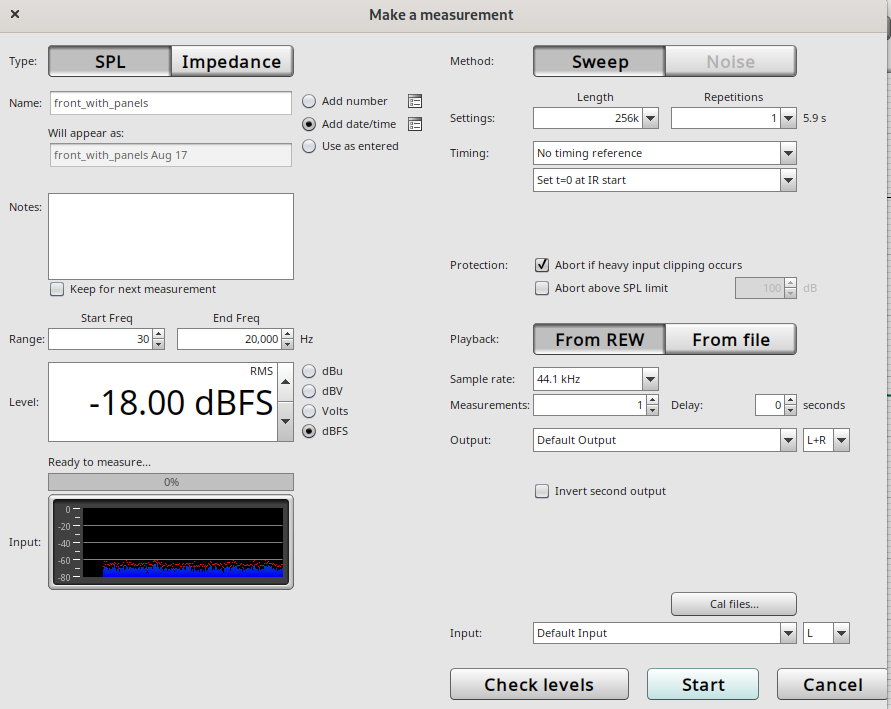Increase the Start Freq stepper
This screenshot has width=891, height=709.
coord(158,335)
